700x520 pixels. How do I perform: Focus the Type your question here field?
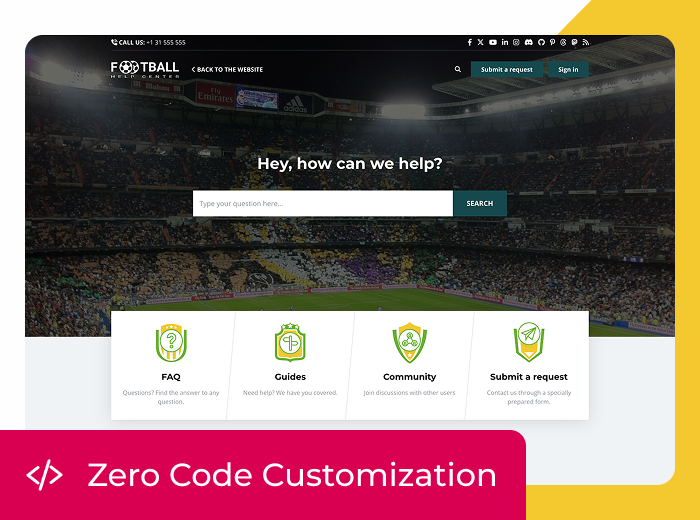323,204
